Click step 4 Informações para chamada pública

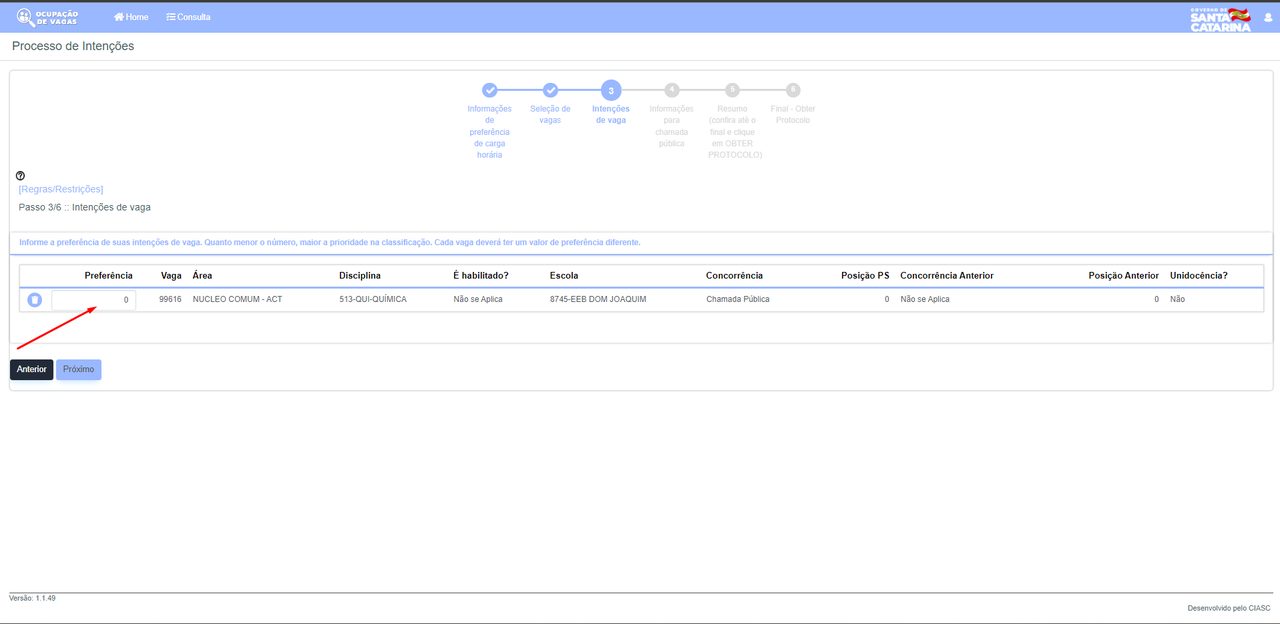click(672, 90)
